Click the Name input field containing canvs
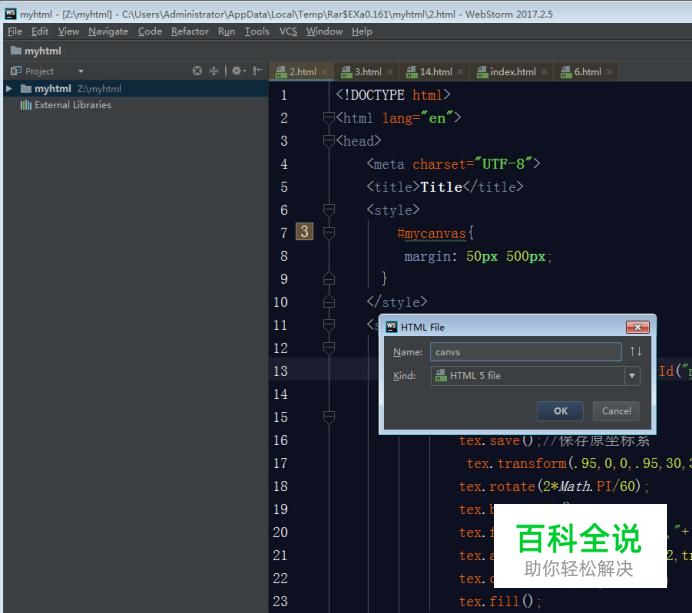Screen dimensions: 692x613 [525, 352]
